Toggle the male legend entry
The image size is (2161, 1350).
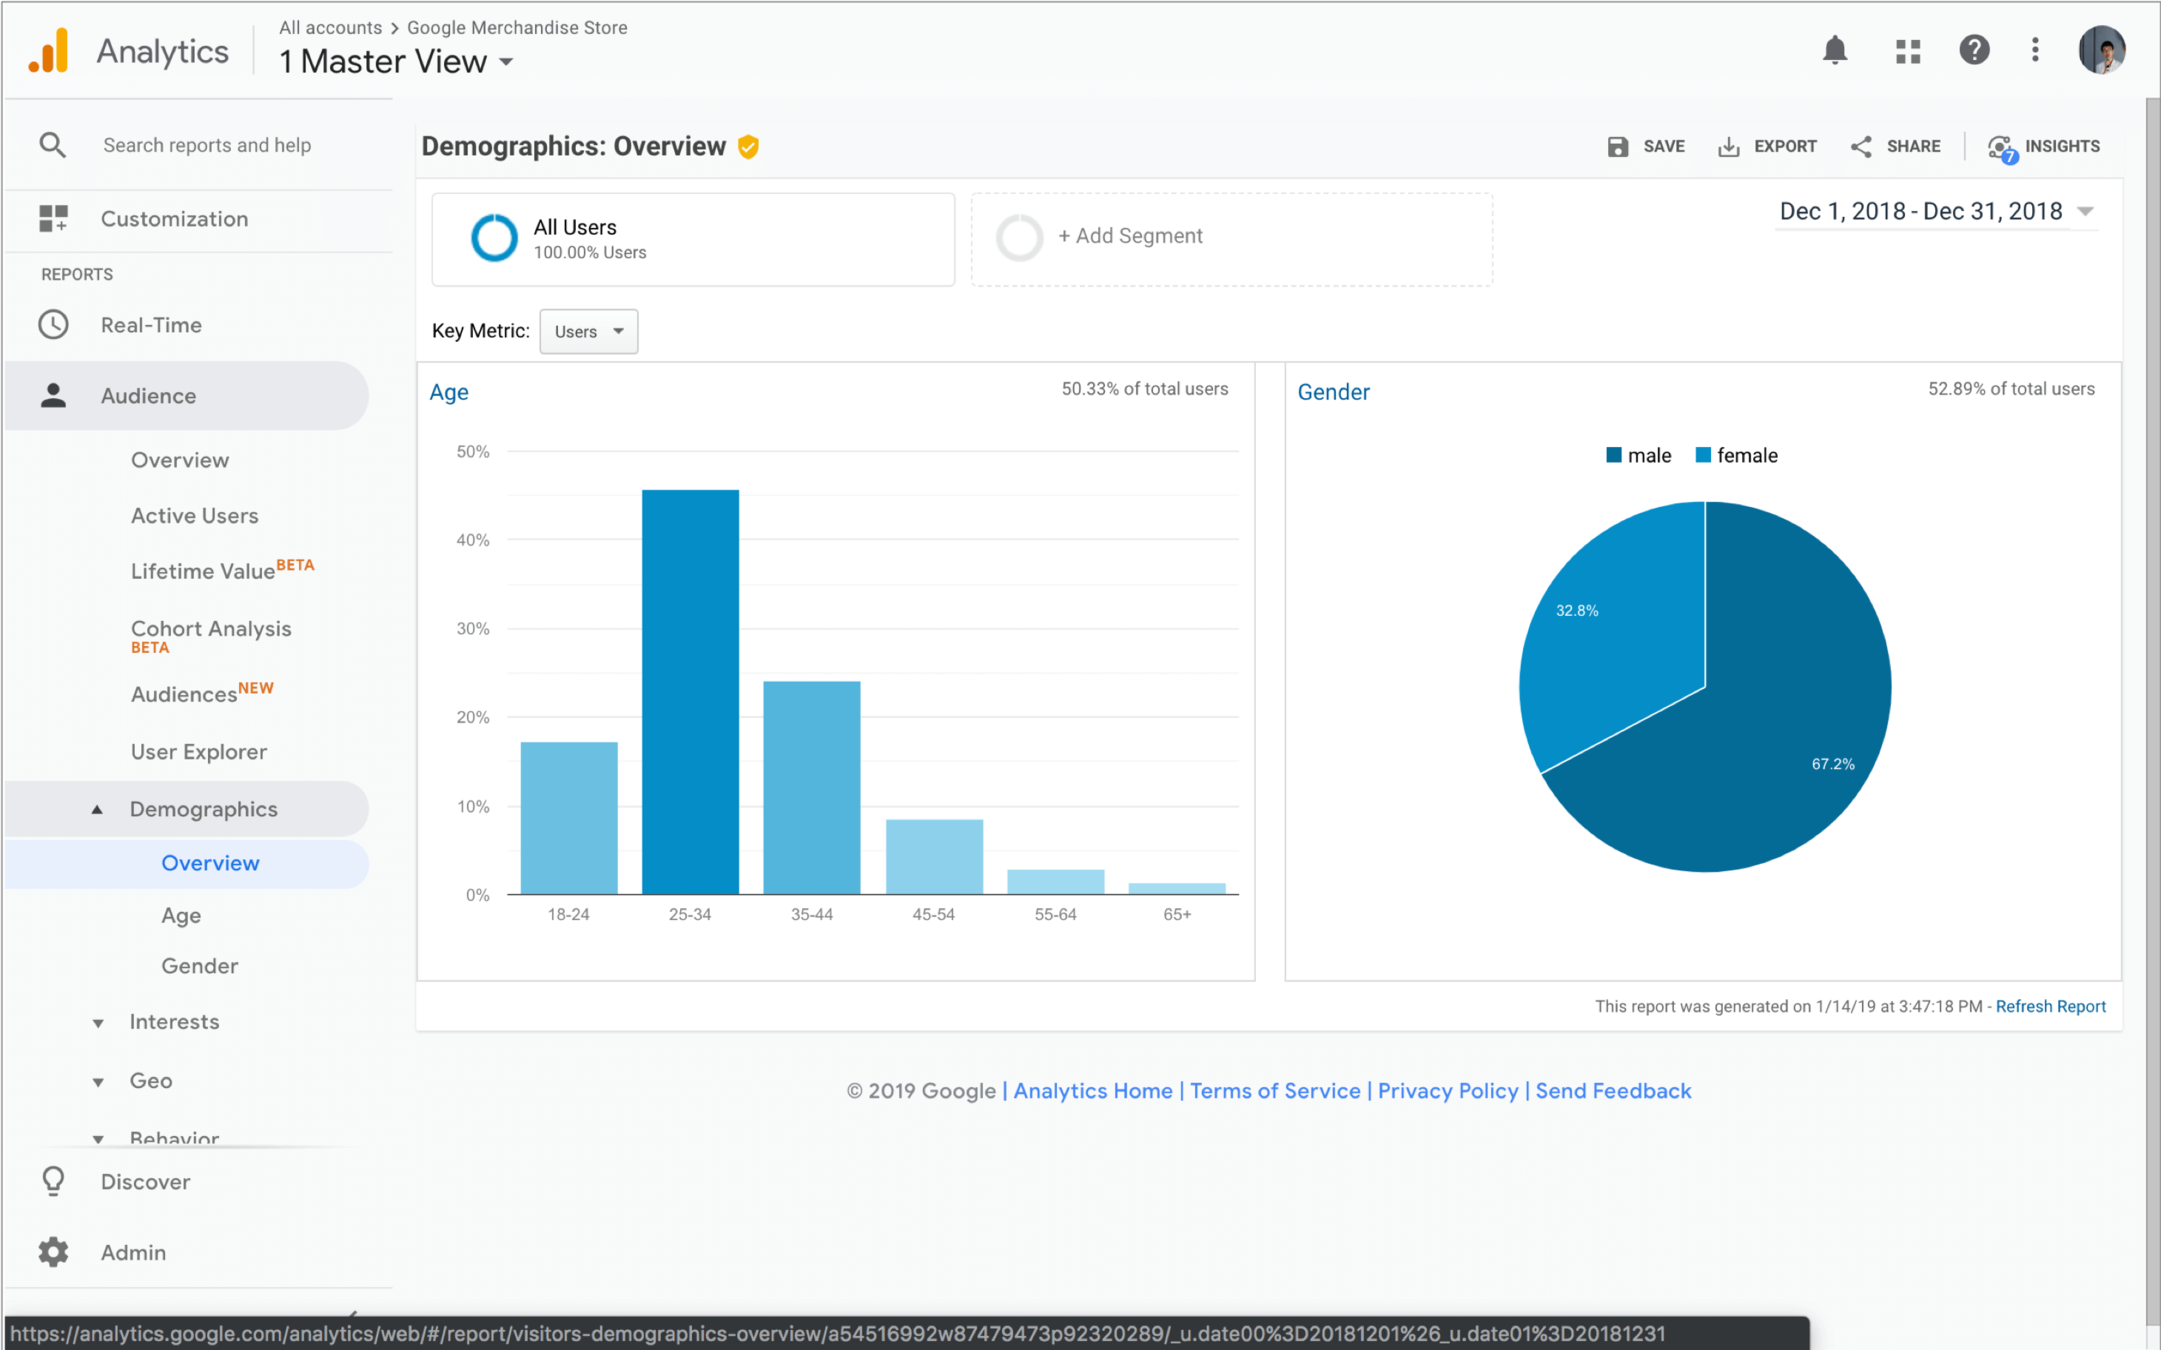click(x=1638, y=456)
